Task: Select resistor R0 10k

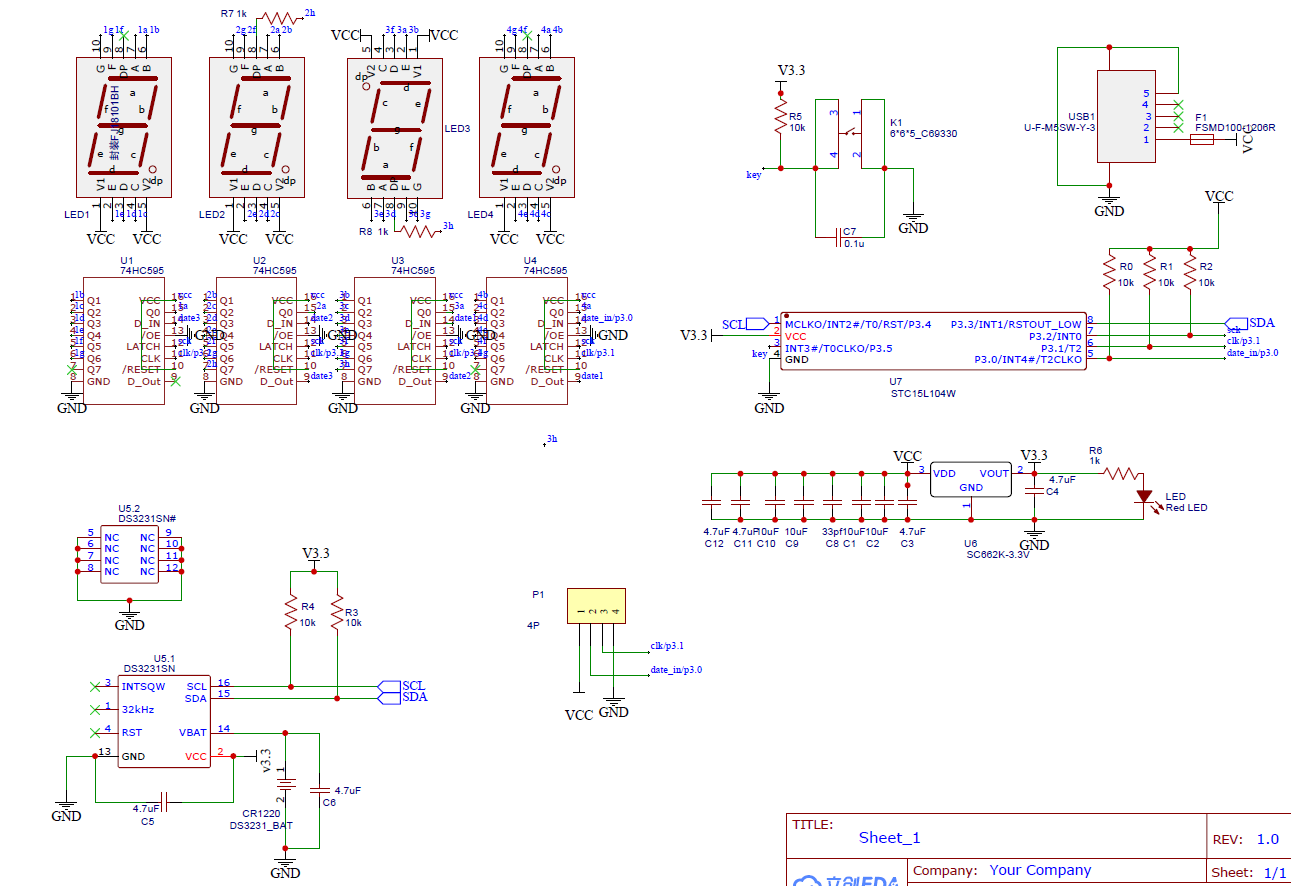Action: [1108, 272]
